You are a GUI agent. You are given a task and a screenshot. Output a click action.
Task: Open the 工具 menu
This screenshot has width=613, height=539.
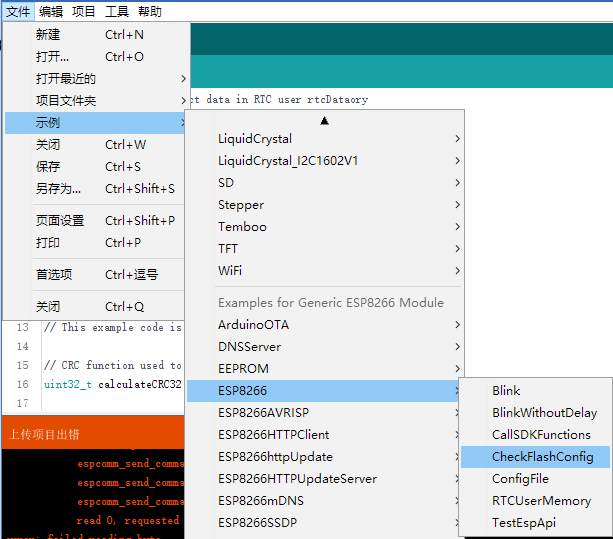[117, 11]
